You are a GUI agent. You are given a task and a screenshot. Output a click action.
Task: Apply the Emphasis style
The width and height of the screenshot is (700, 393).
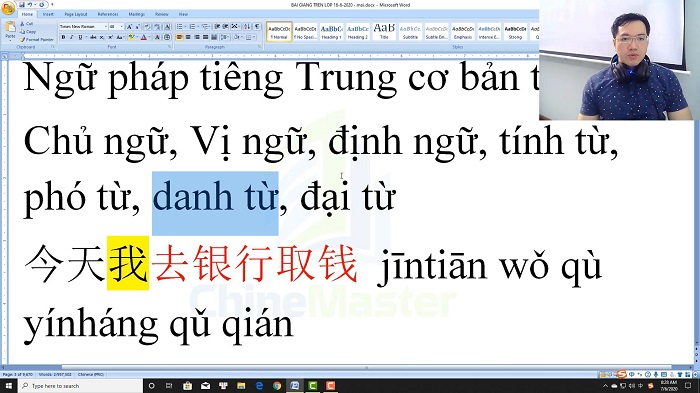[463, 31]
